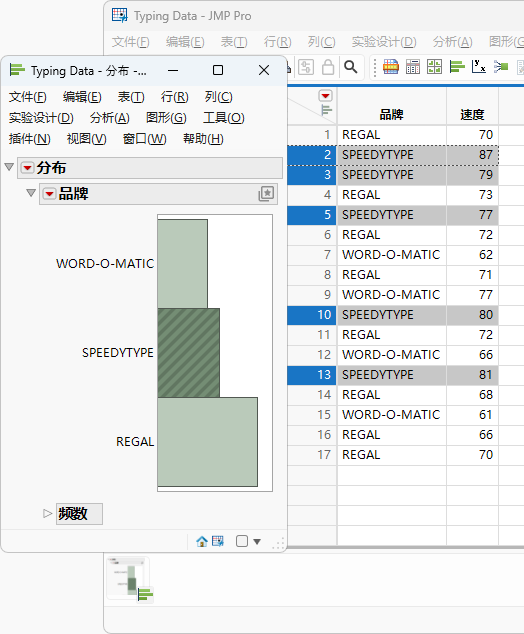Viewport: 524px width, 634px height.
Task: Open the dropdown arrow beside the status bar checkbox
Action: [257, 541]
